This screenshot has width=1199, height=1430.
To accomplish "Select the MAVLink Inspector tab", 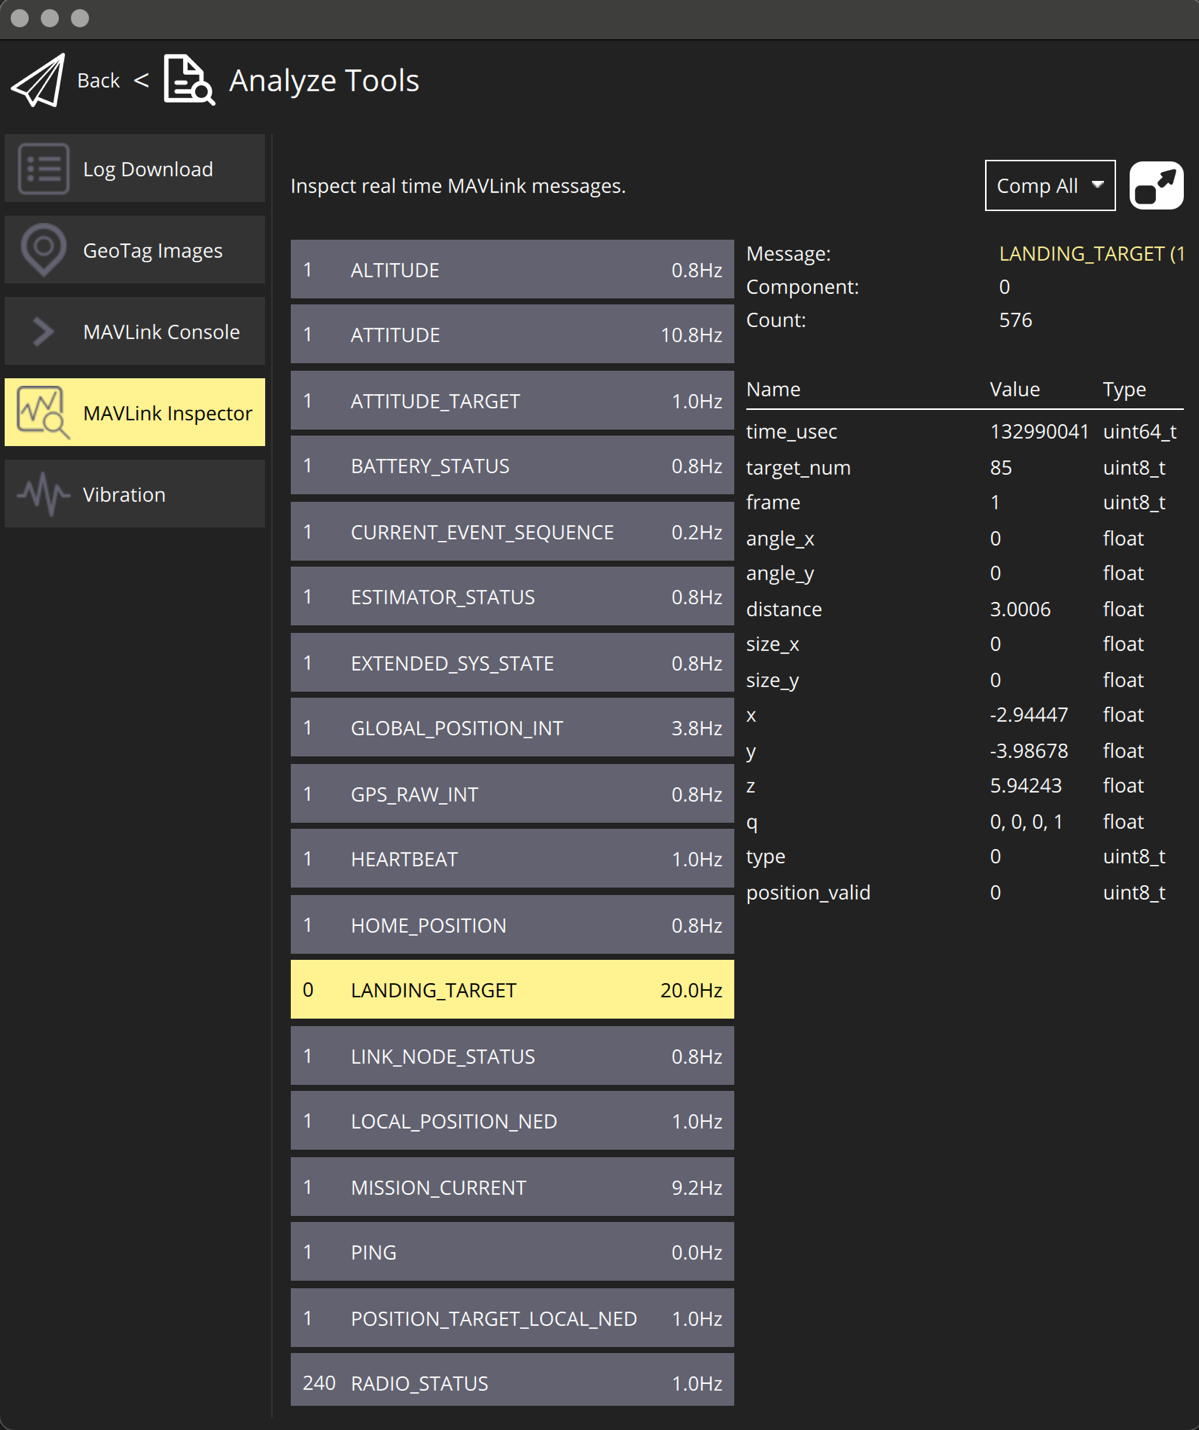I will [135, 413].
